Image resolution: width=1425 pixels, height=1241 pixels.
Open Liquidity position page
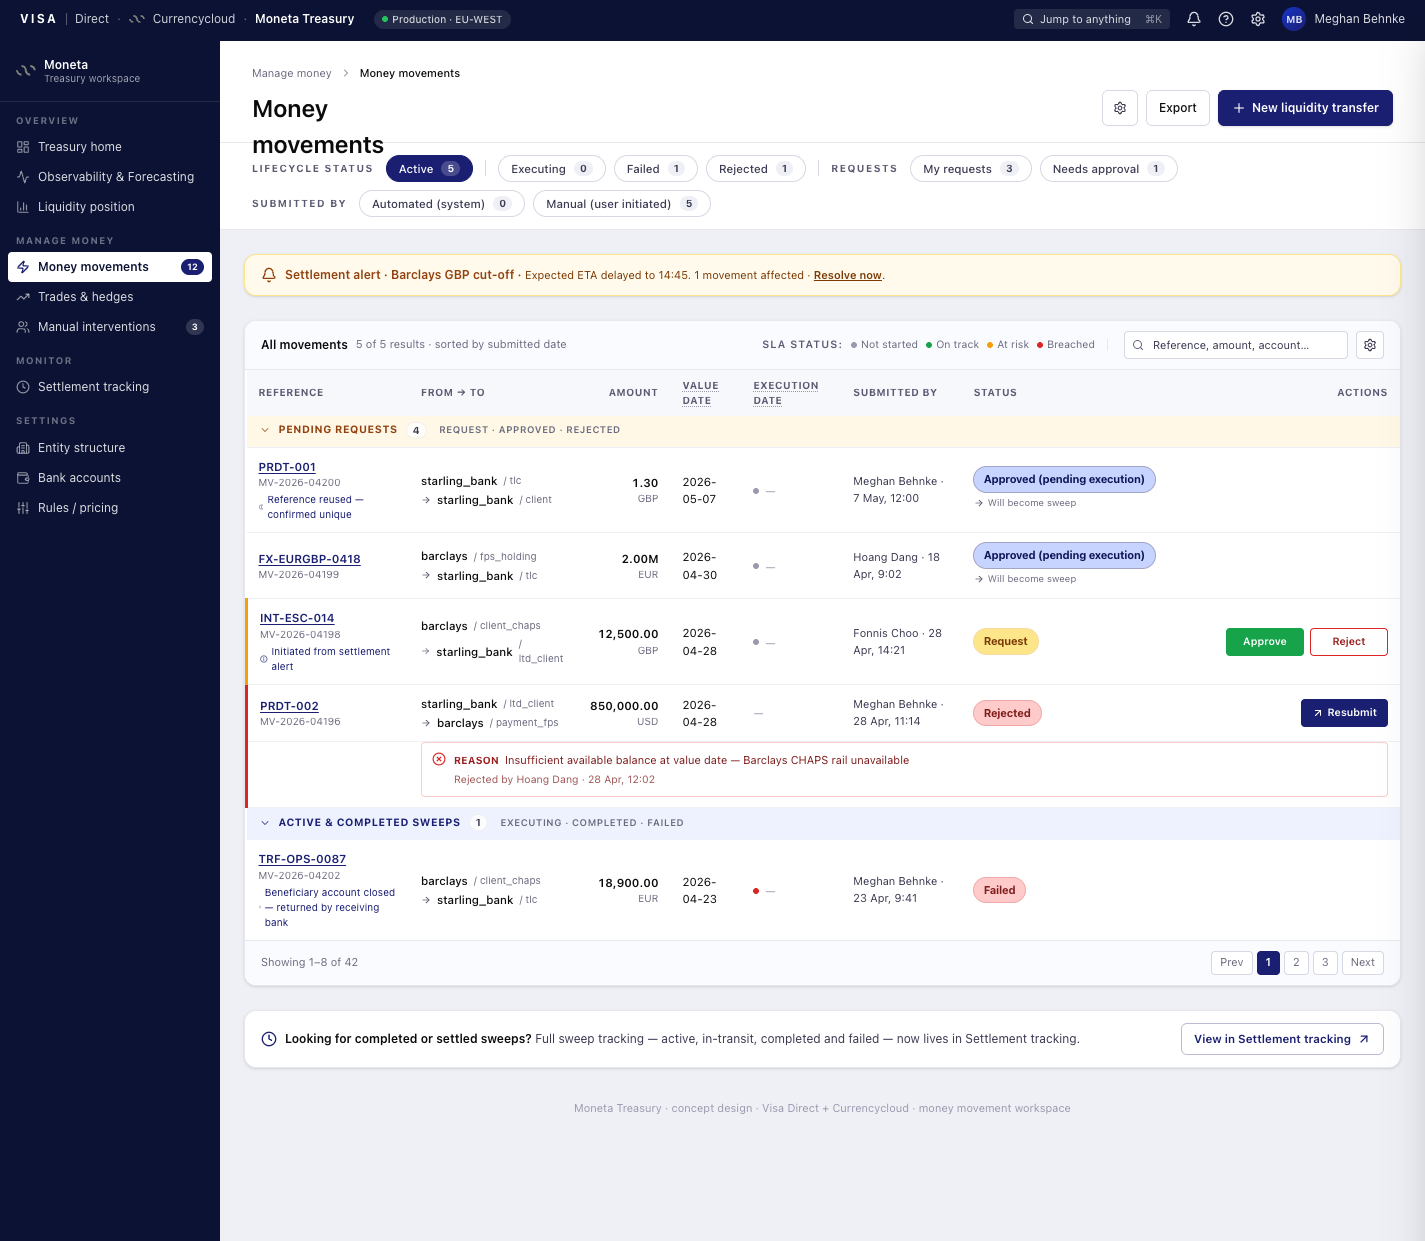(x=110, y=207)
